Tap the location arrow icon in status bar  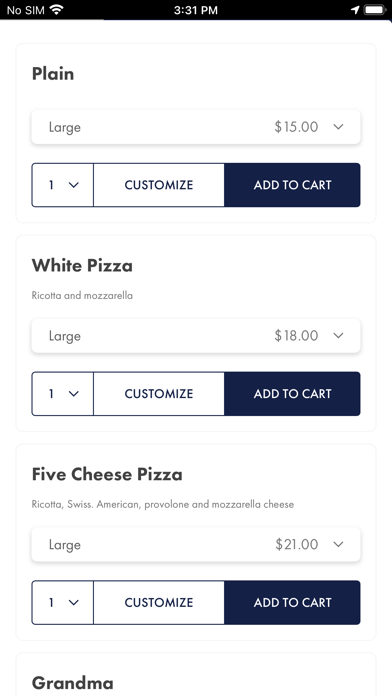355,10
